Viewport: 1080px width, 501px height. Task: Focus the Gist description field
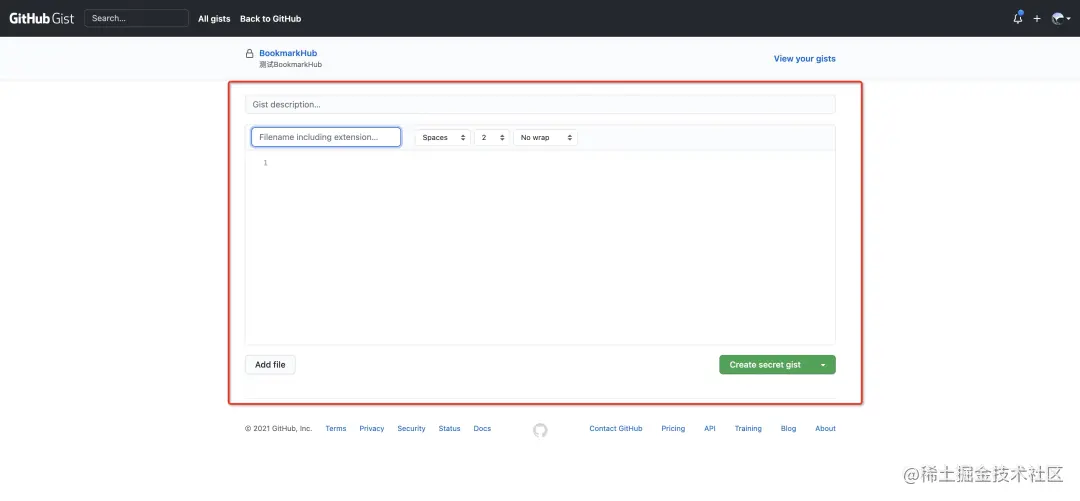tap(540, 105)
